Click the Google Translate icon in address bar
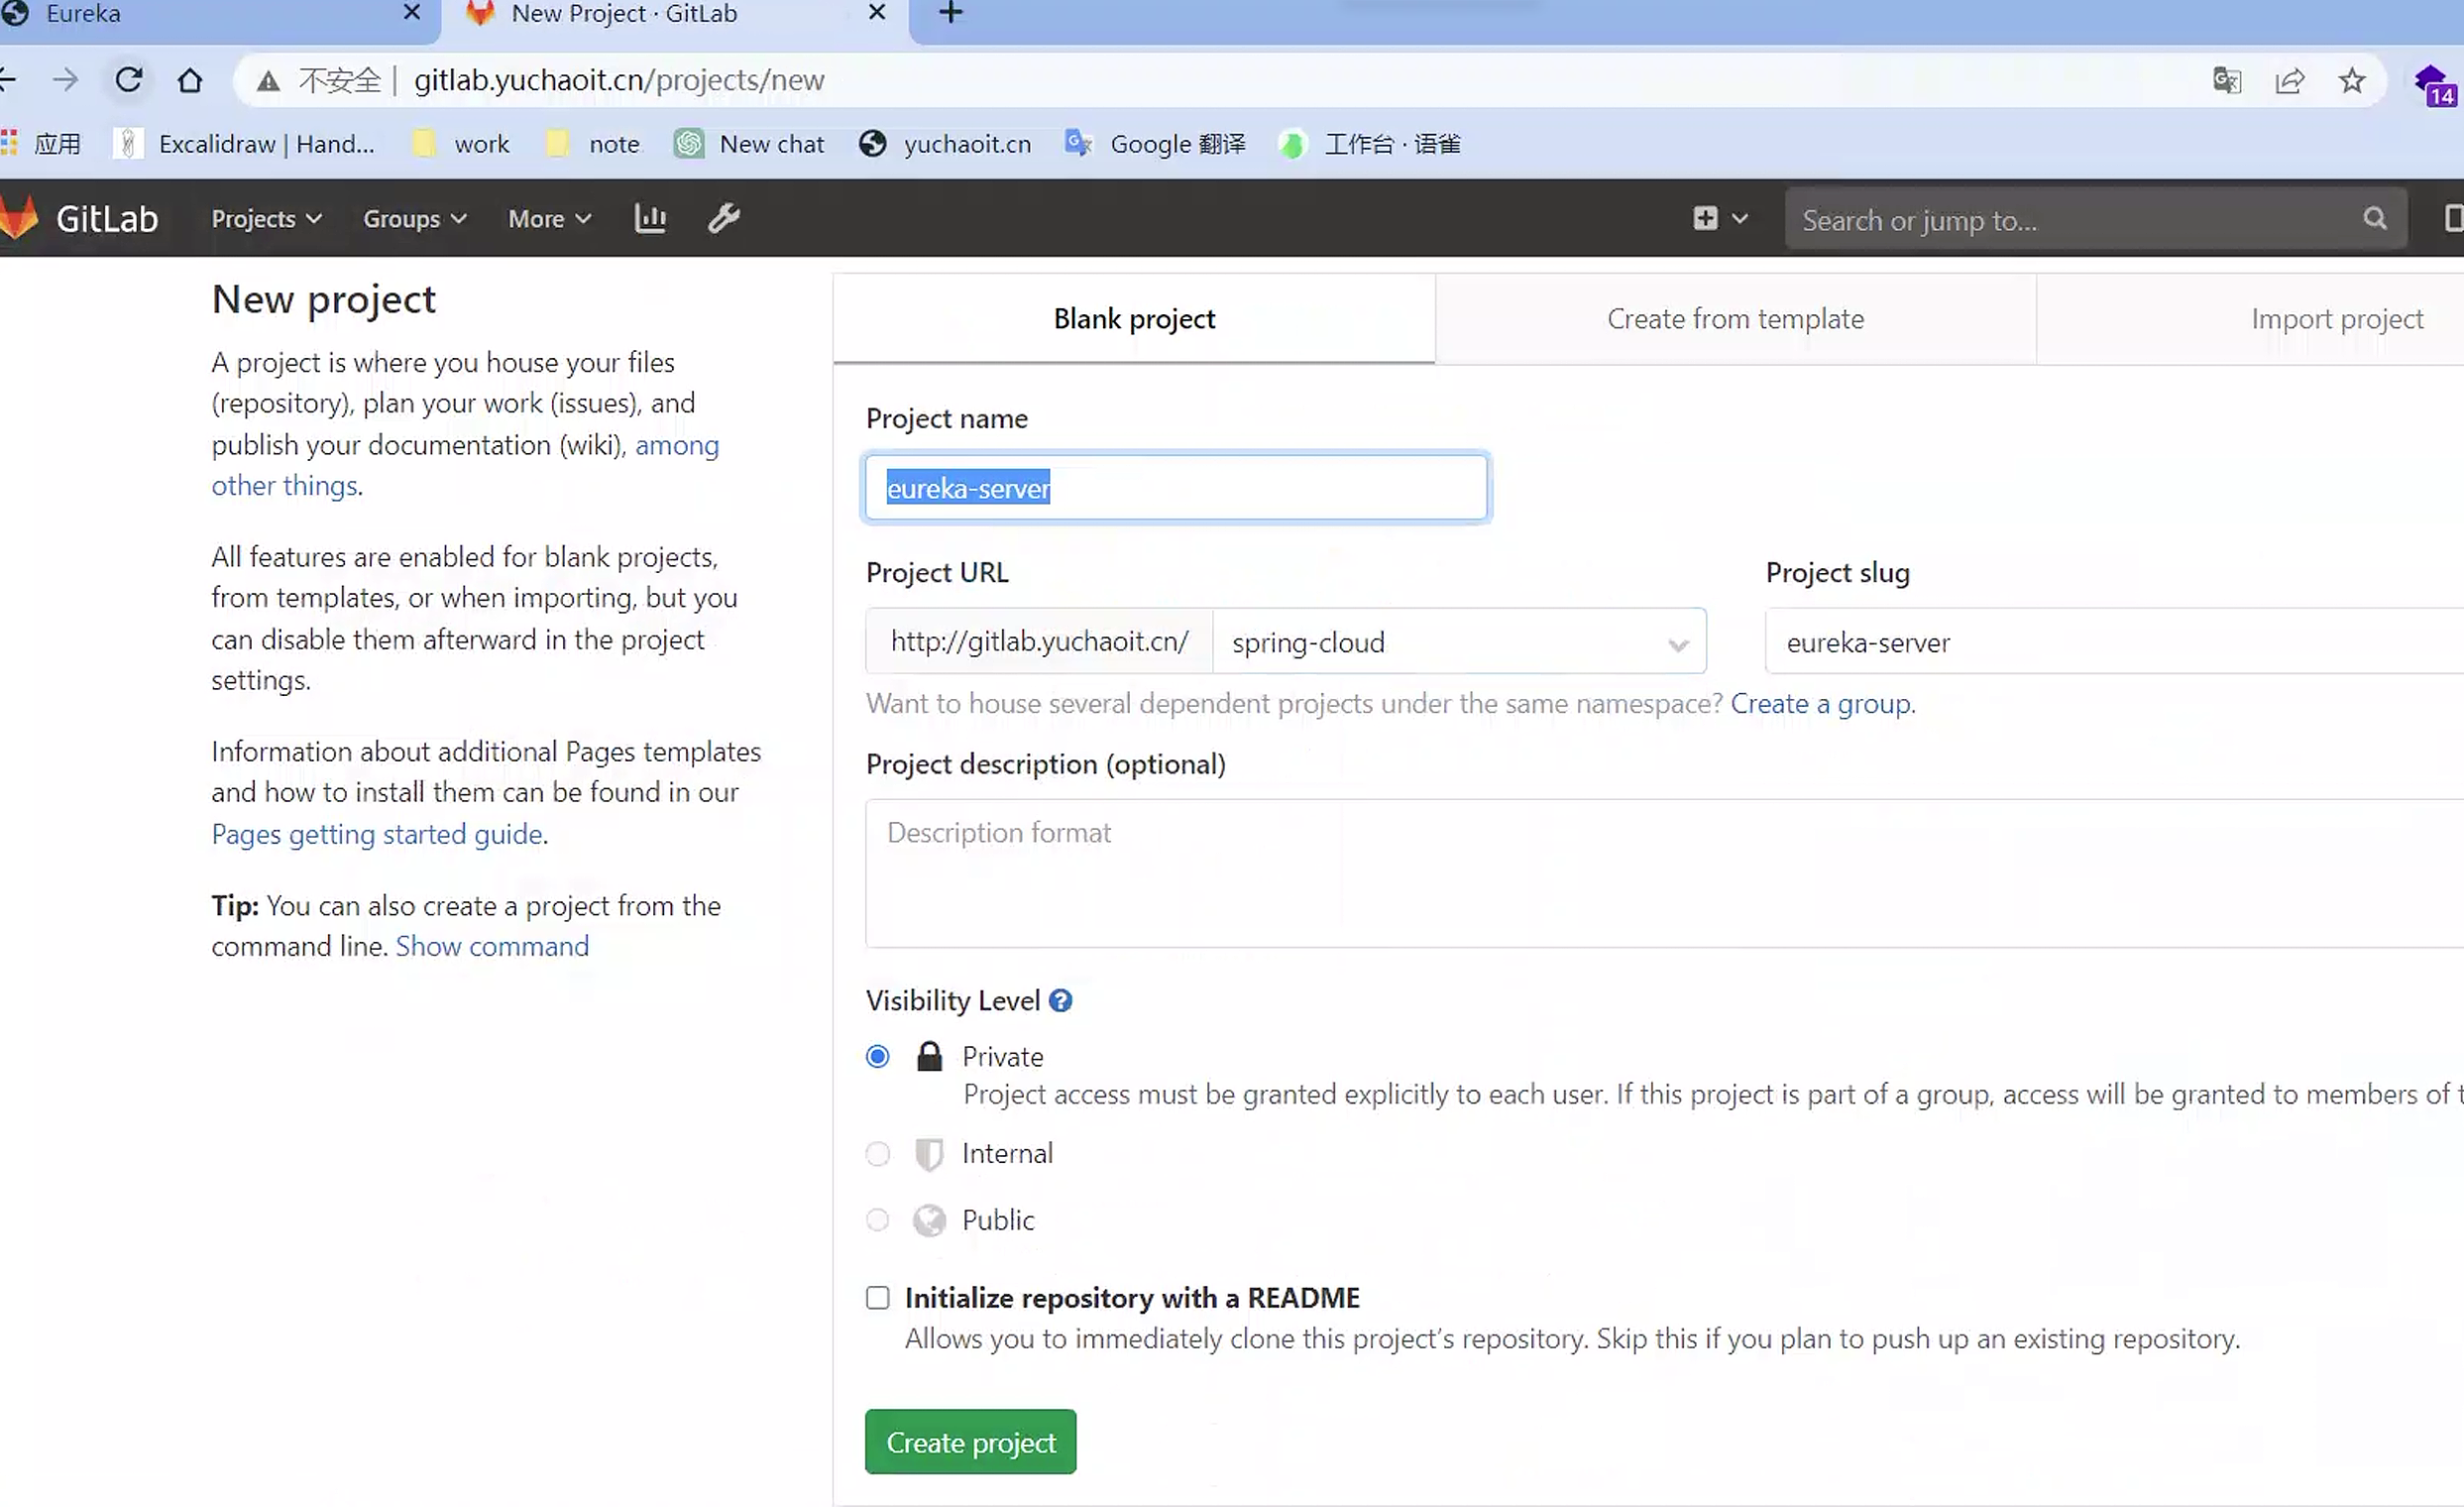The image size is (2464, 1507). [x=2227, y=80]
